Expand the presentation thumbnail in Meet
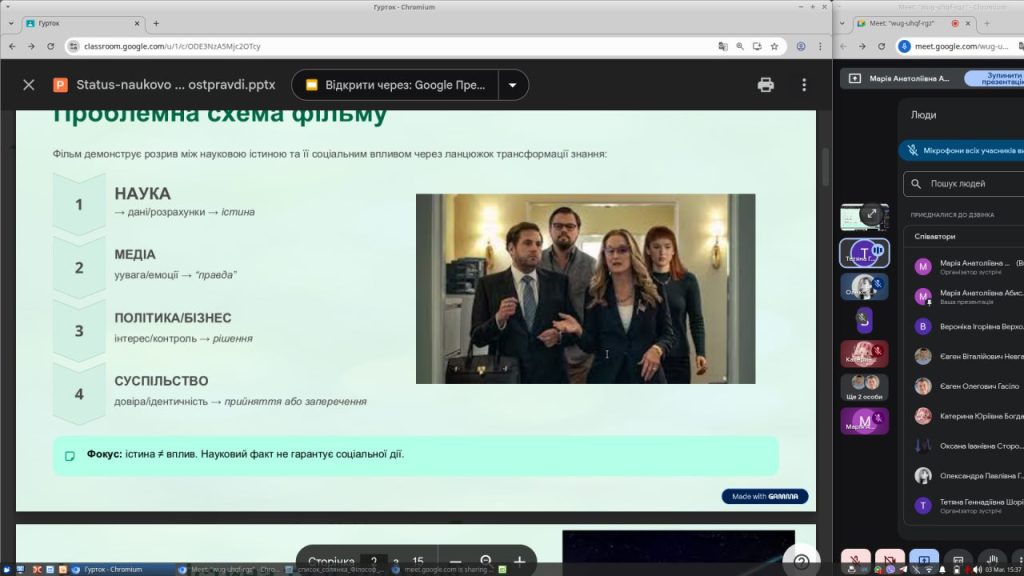Image resolution: width=1024 pixels, height=576 pixels. click(x=872, y=214)
